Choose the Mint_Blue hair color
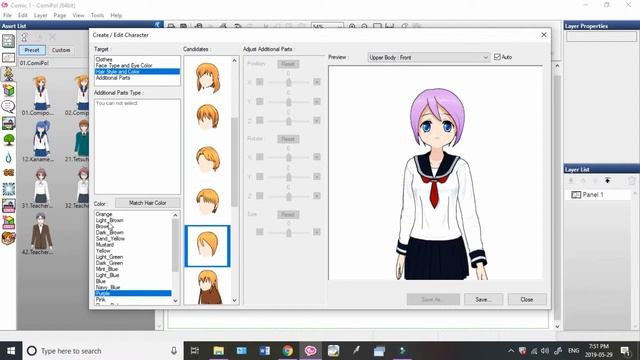Viewport: 640px width, 360px height. [133, 269]
